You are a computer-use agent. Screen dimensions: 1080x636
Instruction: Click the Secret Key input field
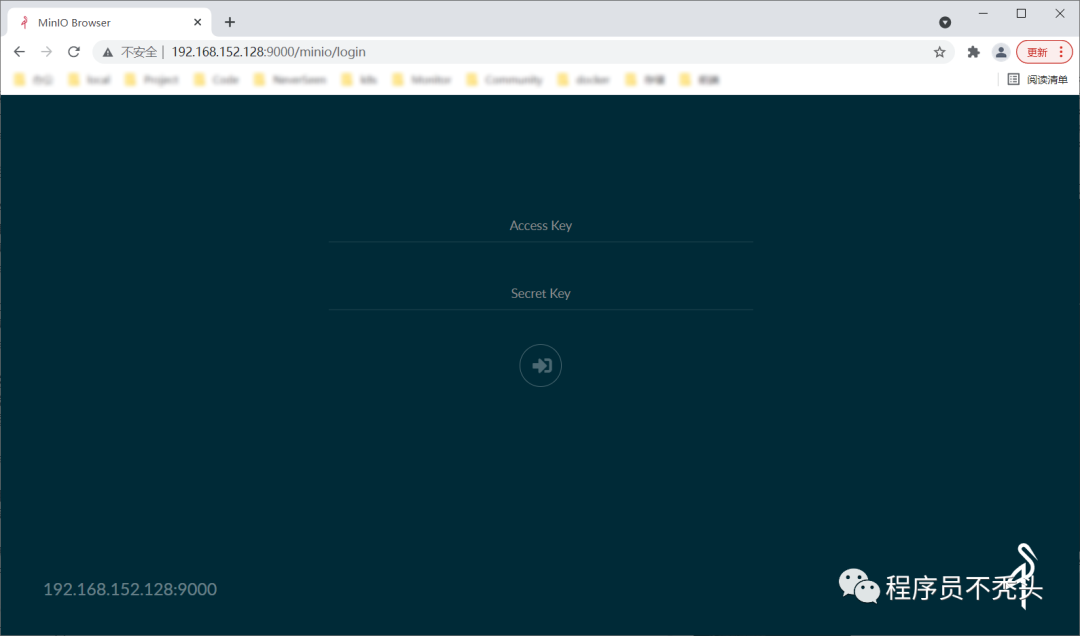(x=541, y=294)
